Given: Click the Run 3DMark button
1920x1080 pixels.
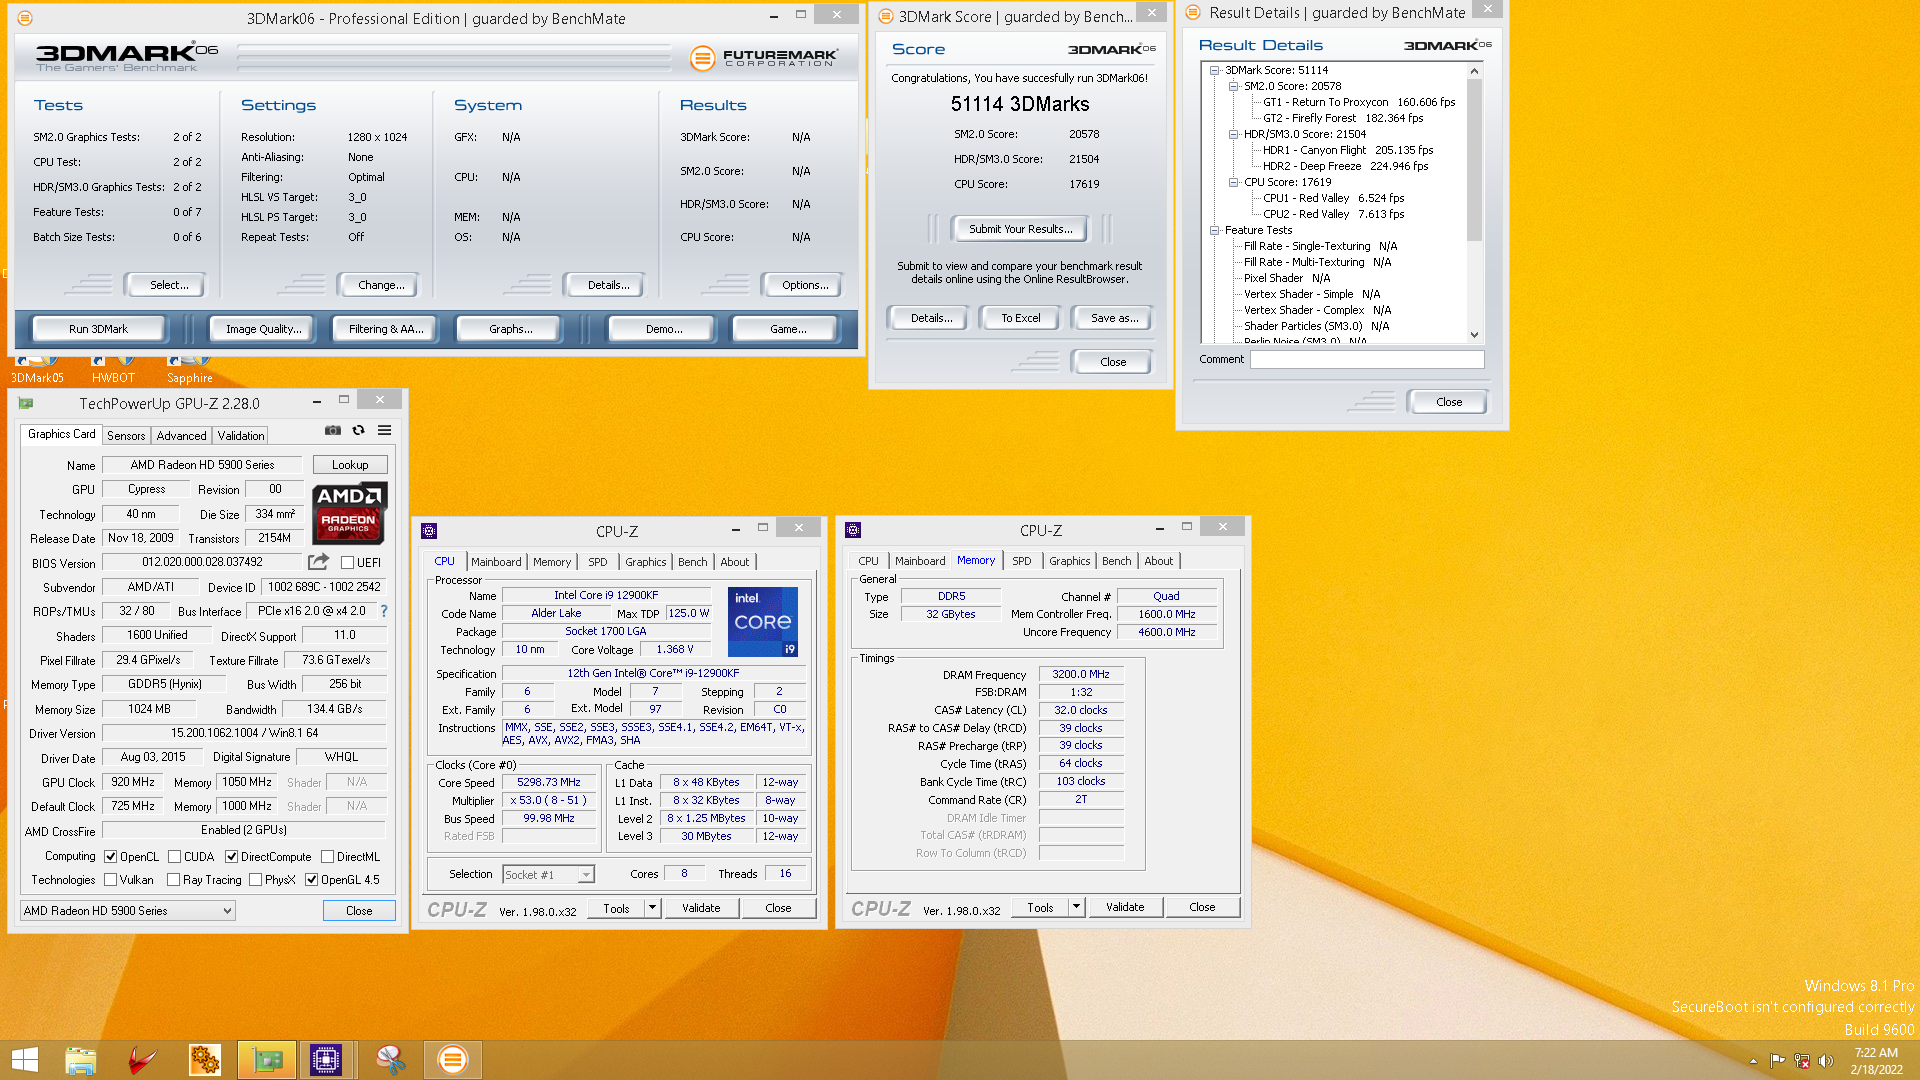Looking at the screenshot, I should (x=99, y=329).
